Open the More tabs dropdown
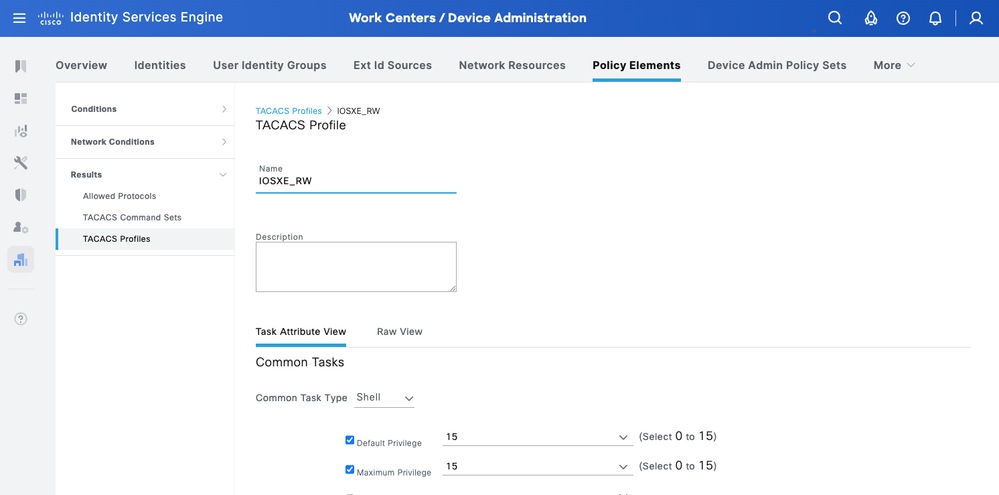Screen dimensions: 999x495 pyautogui.click(x=893, y=65)
